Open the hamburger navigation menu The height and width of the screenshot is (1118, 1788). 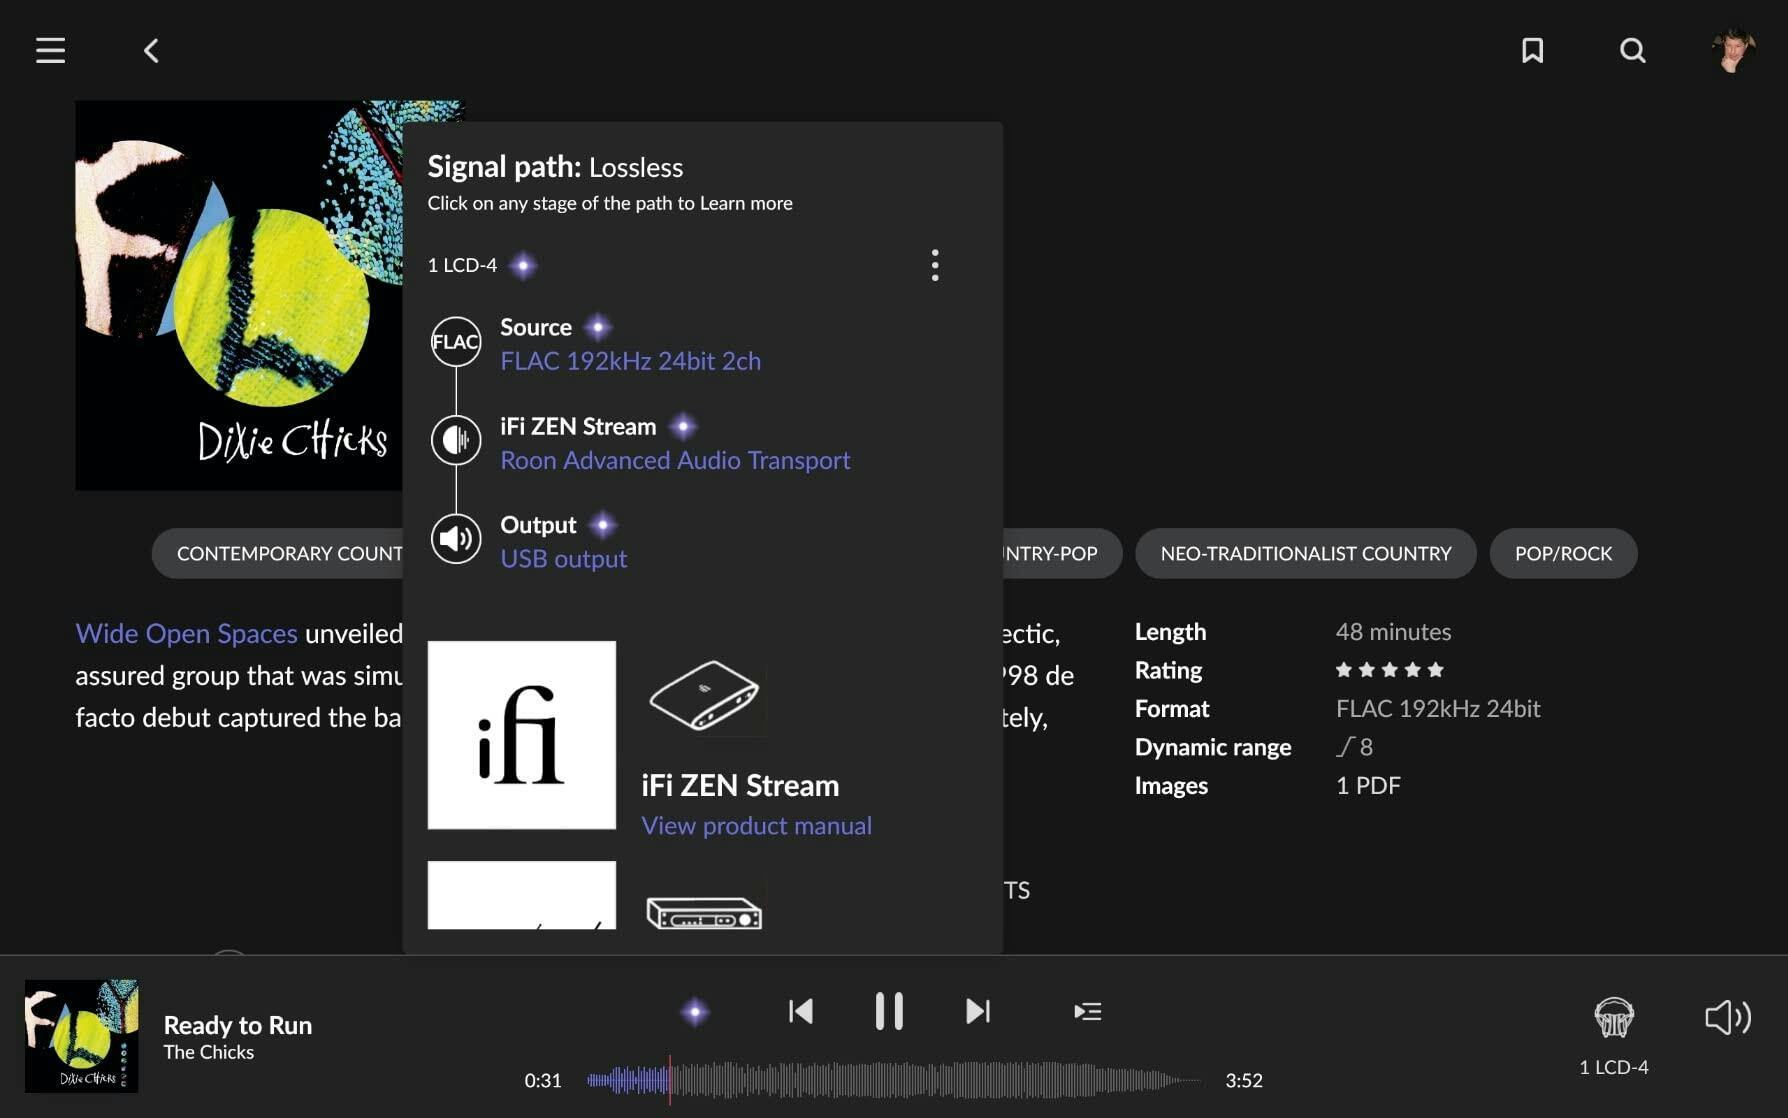coord(50,51)
